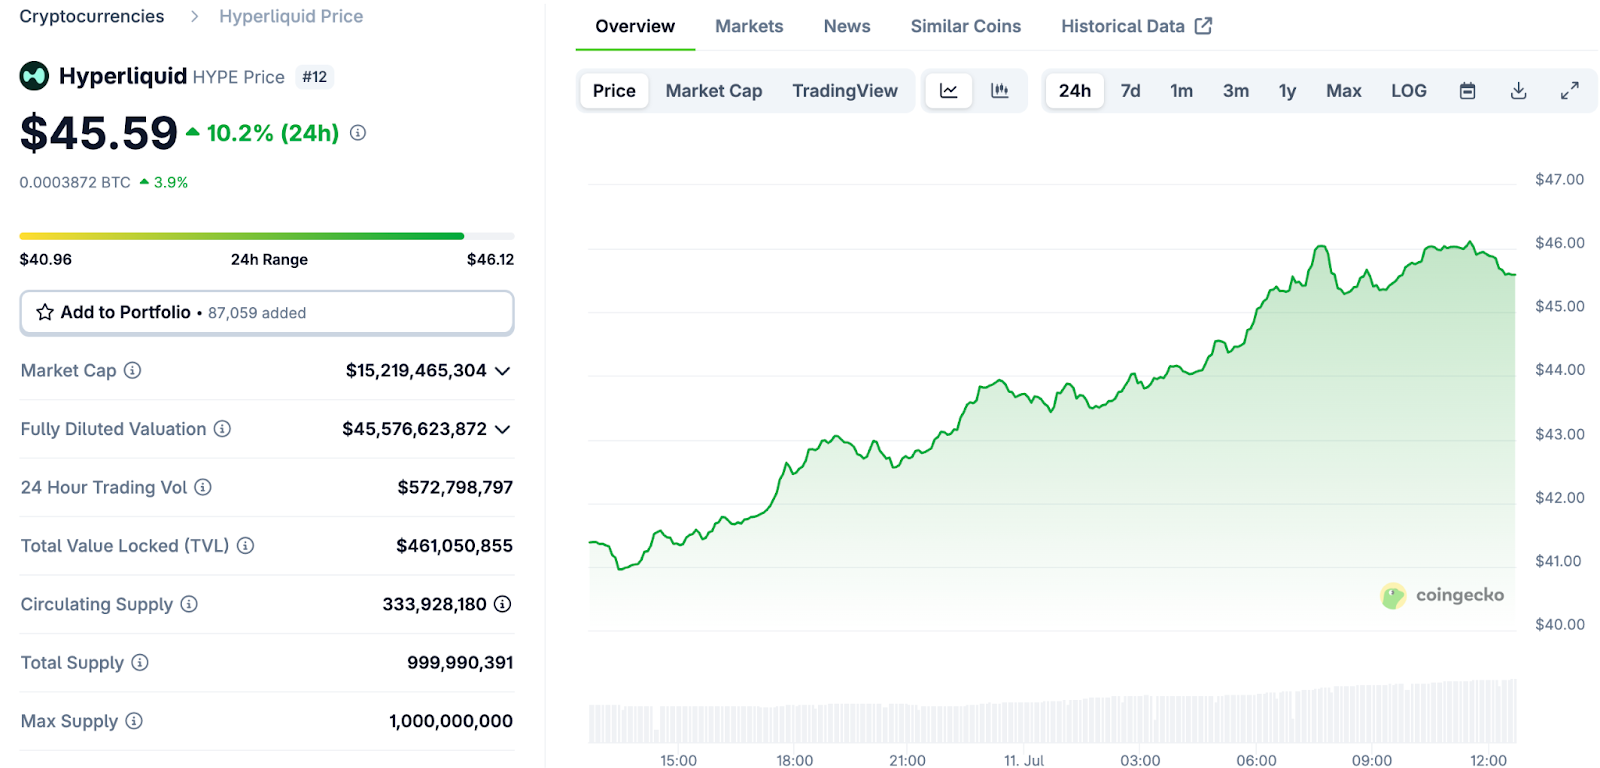The width and height of the screenshot is (1600, 768).
Task: Switch chart to Market Cap mode
Action: [x=713, y=91]
